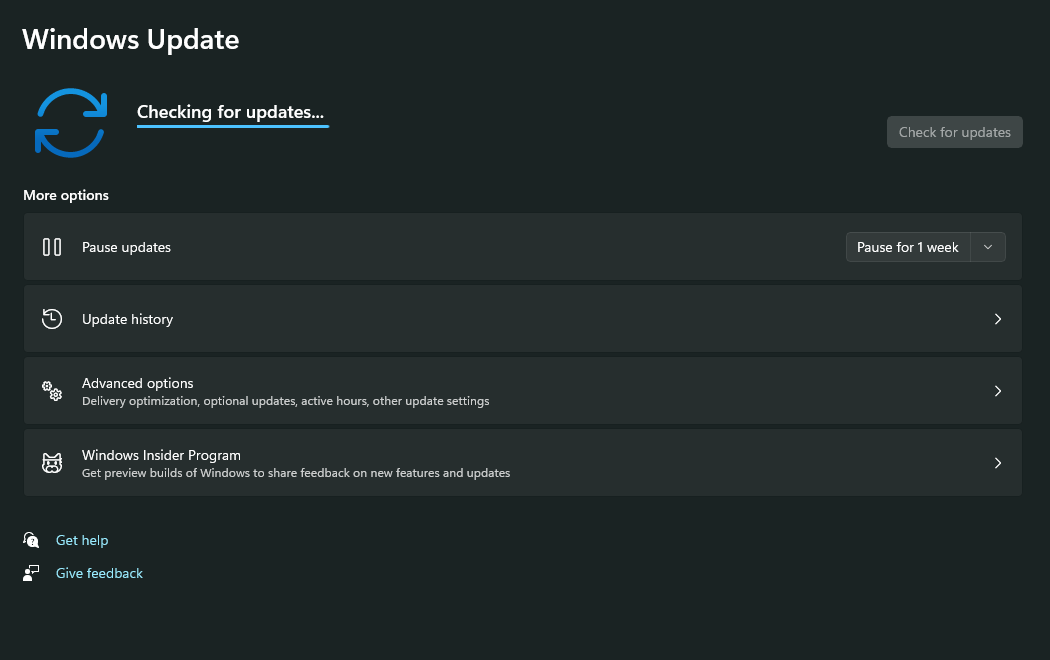Expand Update history with its chevron
The width and height of the screenshot is (1050, 660).
click(998, 319)
